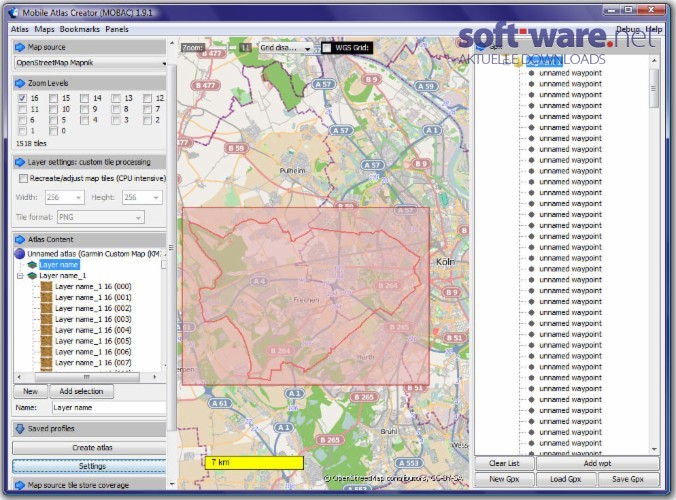Image resolution: width=676 pixels, height=500 pixels.
Task: Click the Create atlas button
Action: [89, 447]
